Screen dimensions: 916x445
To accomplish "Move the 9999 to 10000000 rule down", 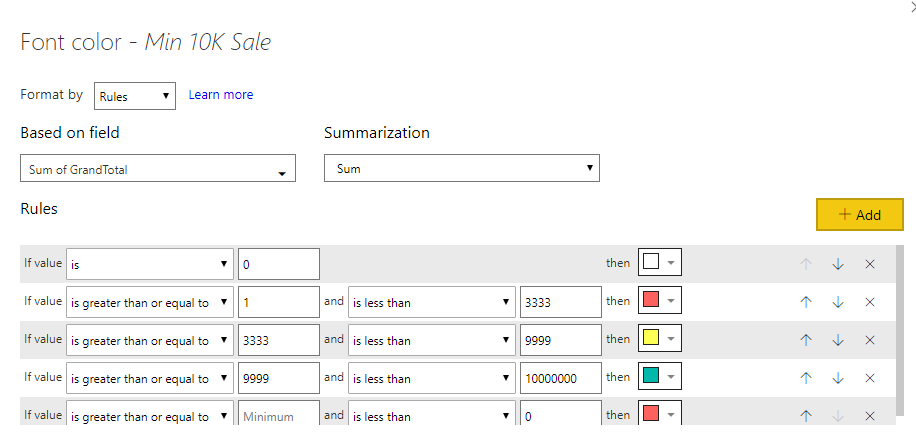I will (838, 378).
